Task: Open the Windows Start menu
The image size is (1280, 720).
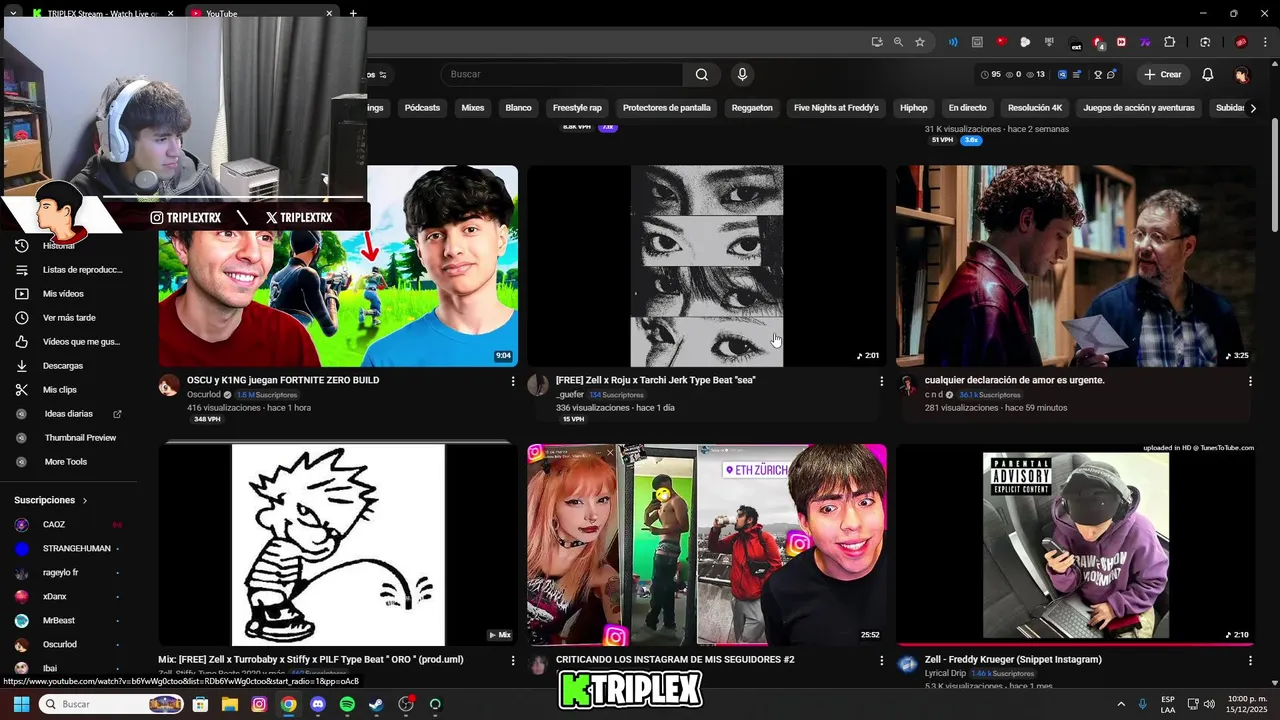Action: click(x=21, y=704)
